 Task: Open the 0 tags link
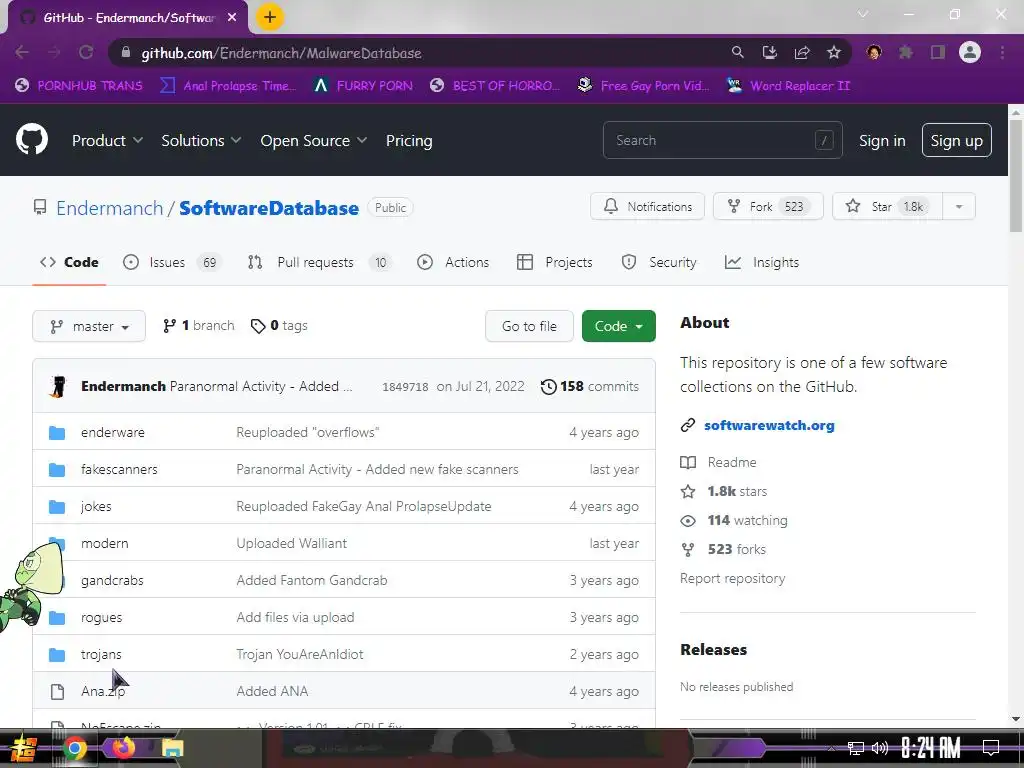[x=279, y=325]
